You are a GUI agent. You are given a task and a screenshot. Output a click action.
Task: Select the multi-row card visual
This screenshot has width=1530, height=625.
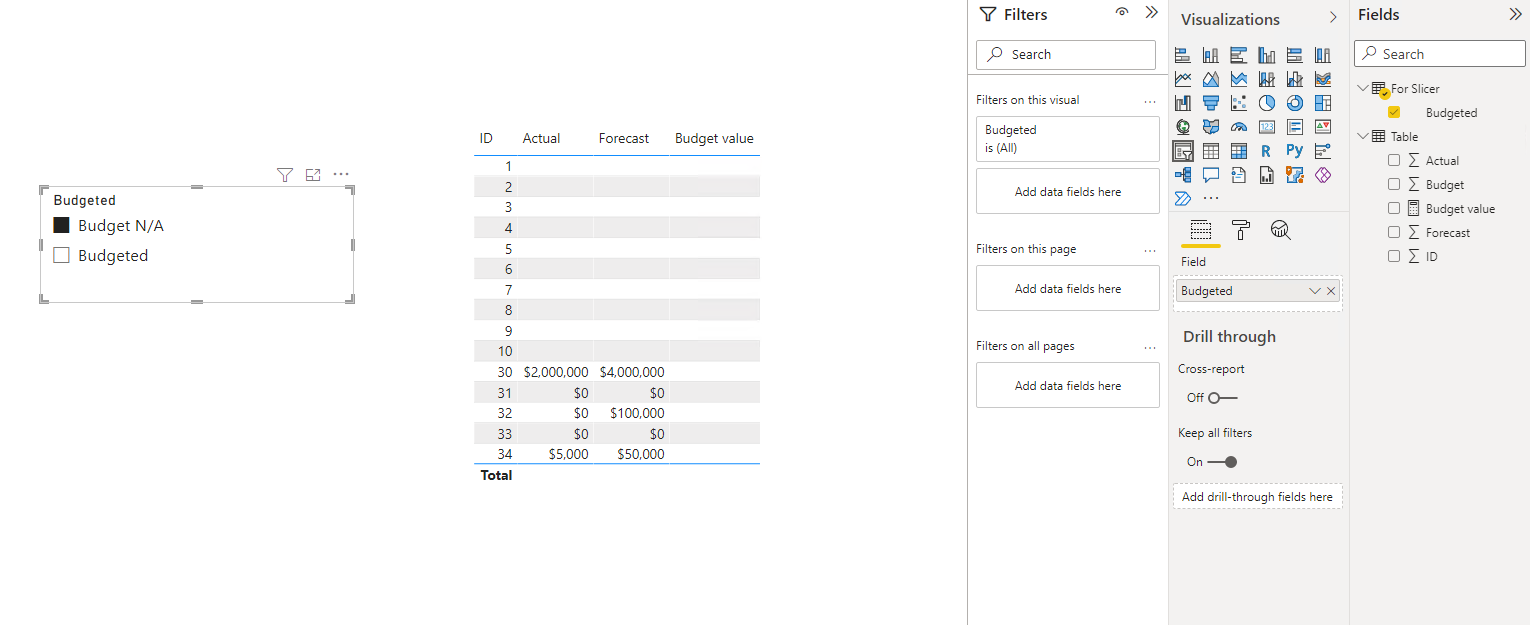coord(1295,127)
